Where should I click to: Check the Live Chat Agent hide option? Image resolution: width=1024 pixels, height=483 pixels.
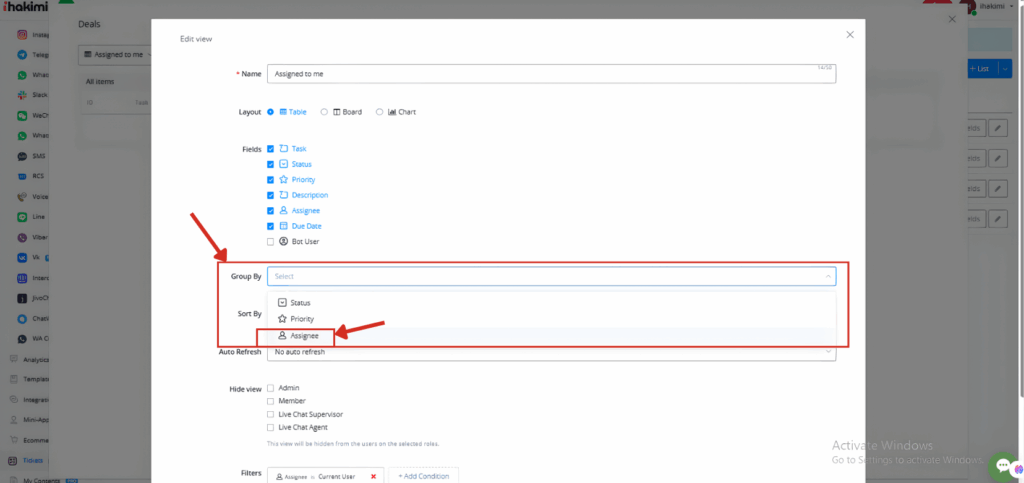[x=271, y=427]
